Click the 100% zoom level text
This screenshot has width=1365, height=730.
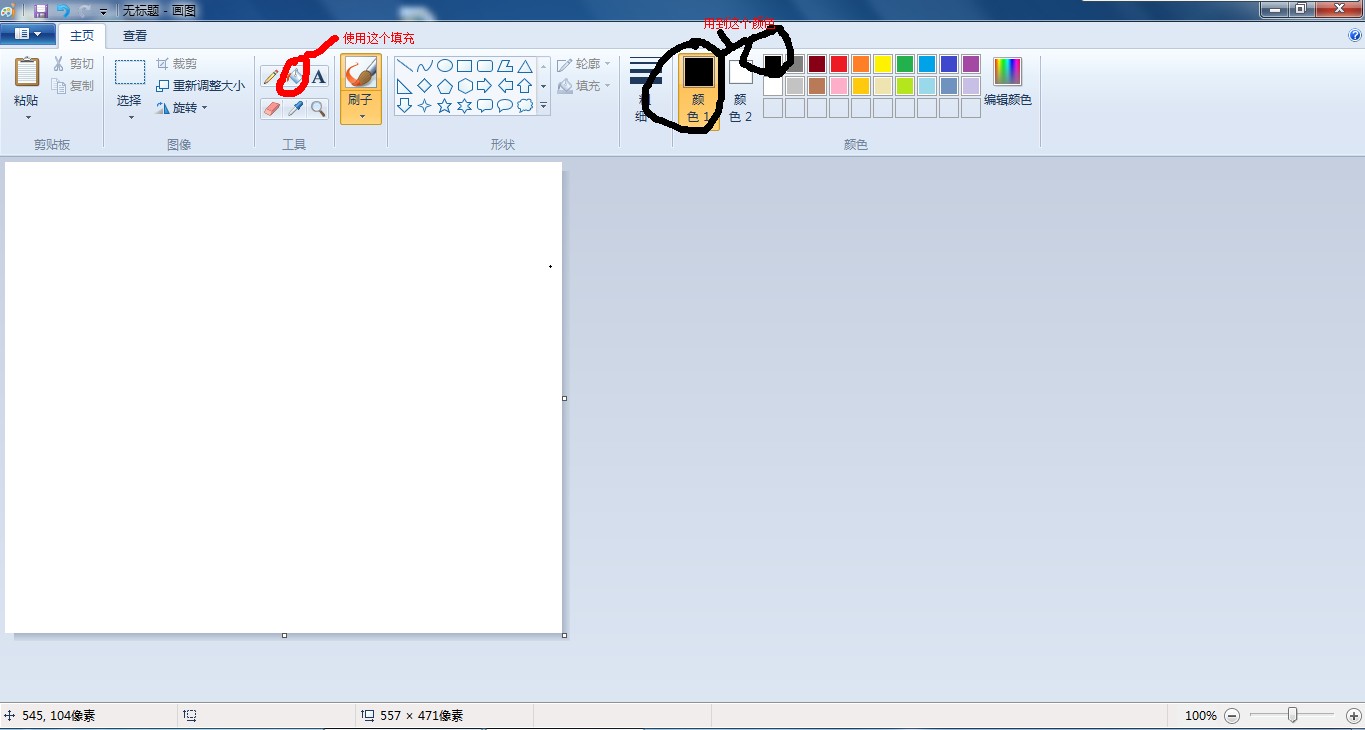tap(1200, 716)
